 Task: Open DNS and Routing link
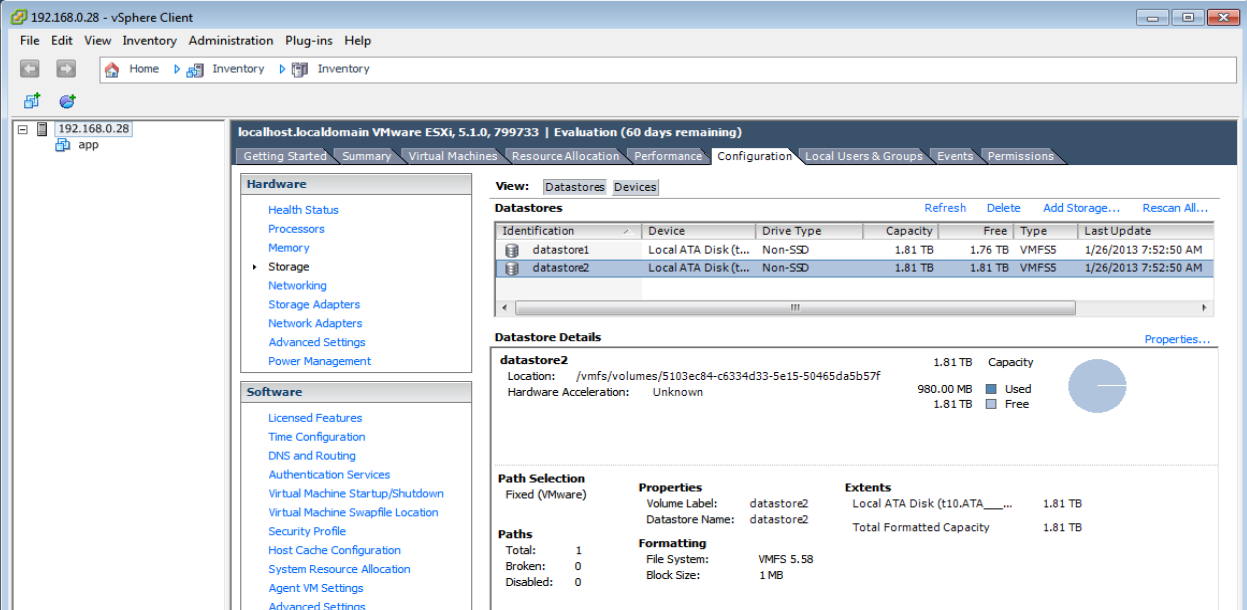[x=312, y=456]
